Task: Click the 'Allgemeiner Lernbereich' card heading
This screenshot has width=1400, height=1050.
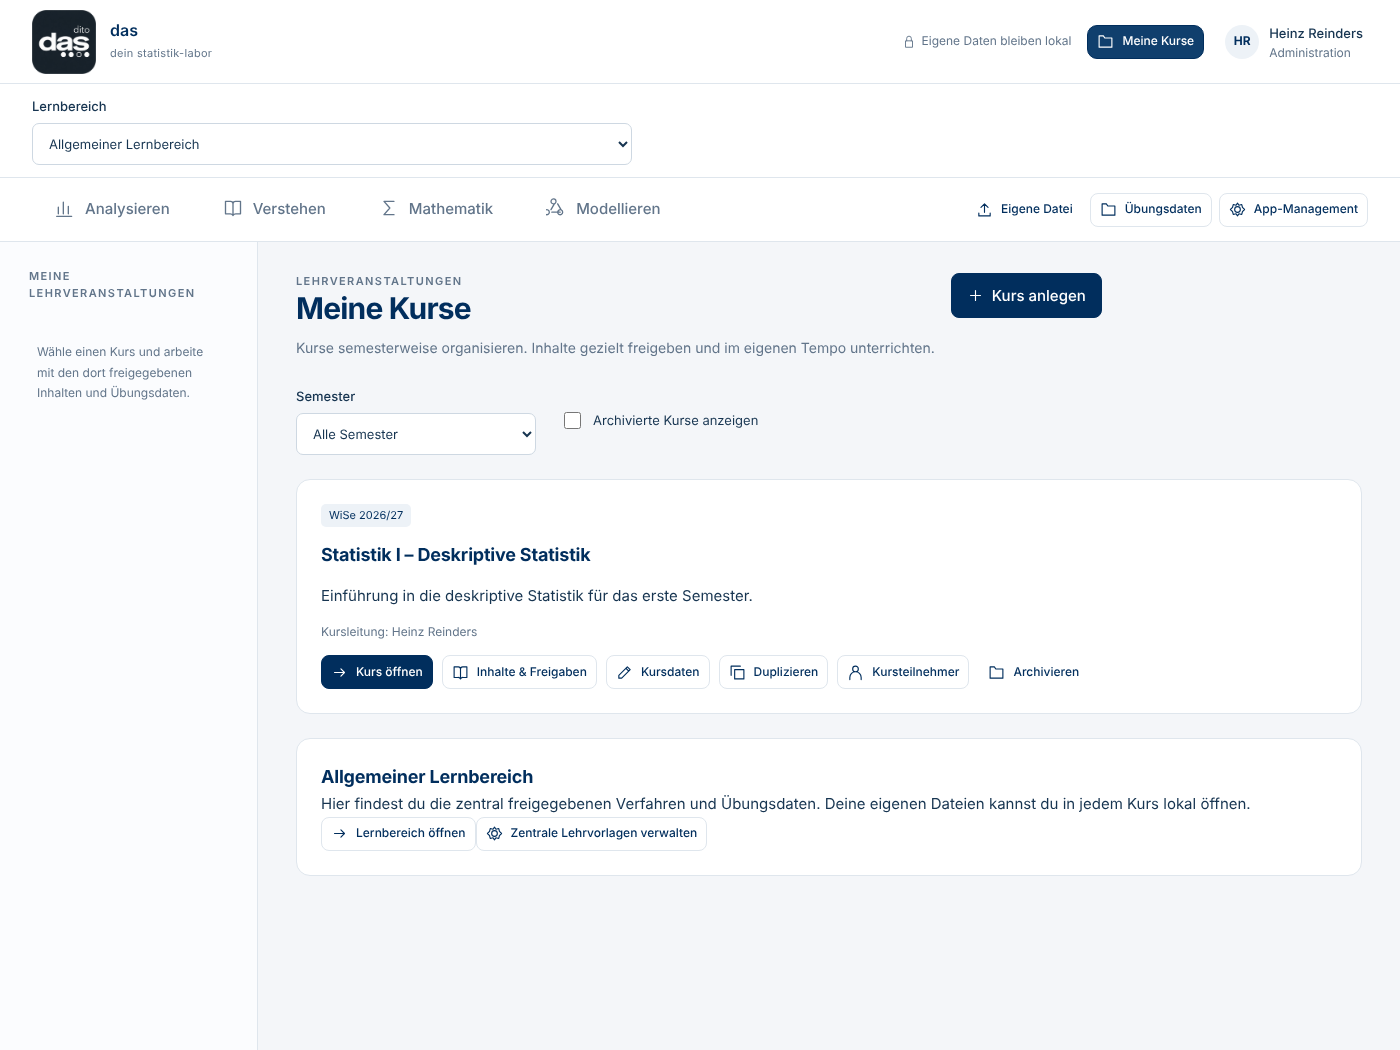Action: (427, 777)
